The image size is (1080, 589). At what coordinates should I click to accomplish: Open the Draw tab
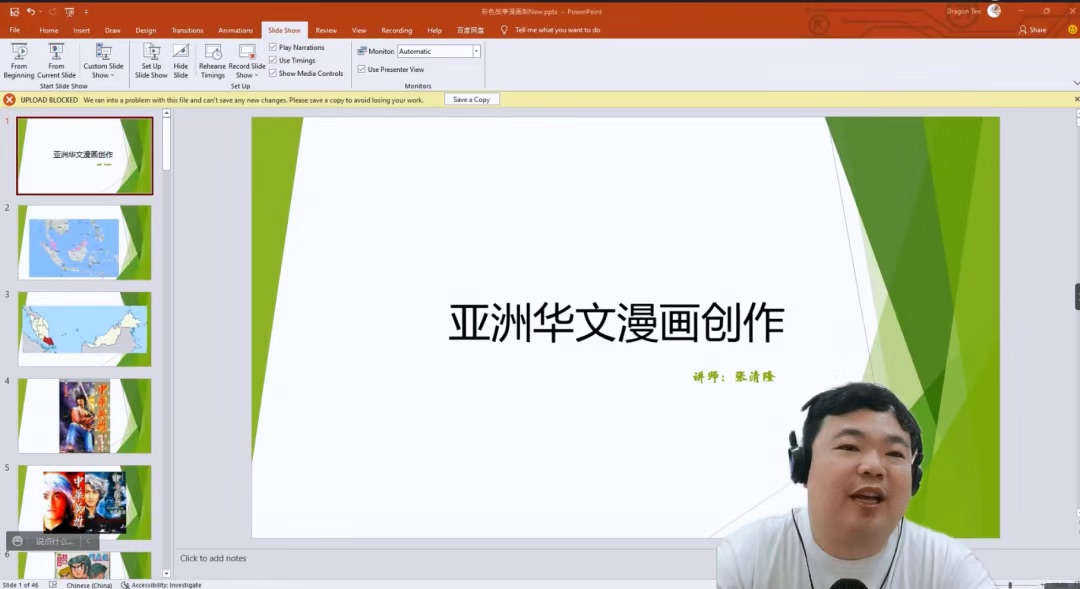[112, 30]
